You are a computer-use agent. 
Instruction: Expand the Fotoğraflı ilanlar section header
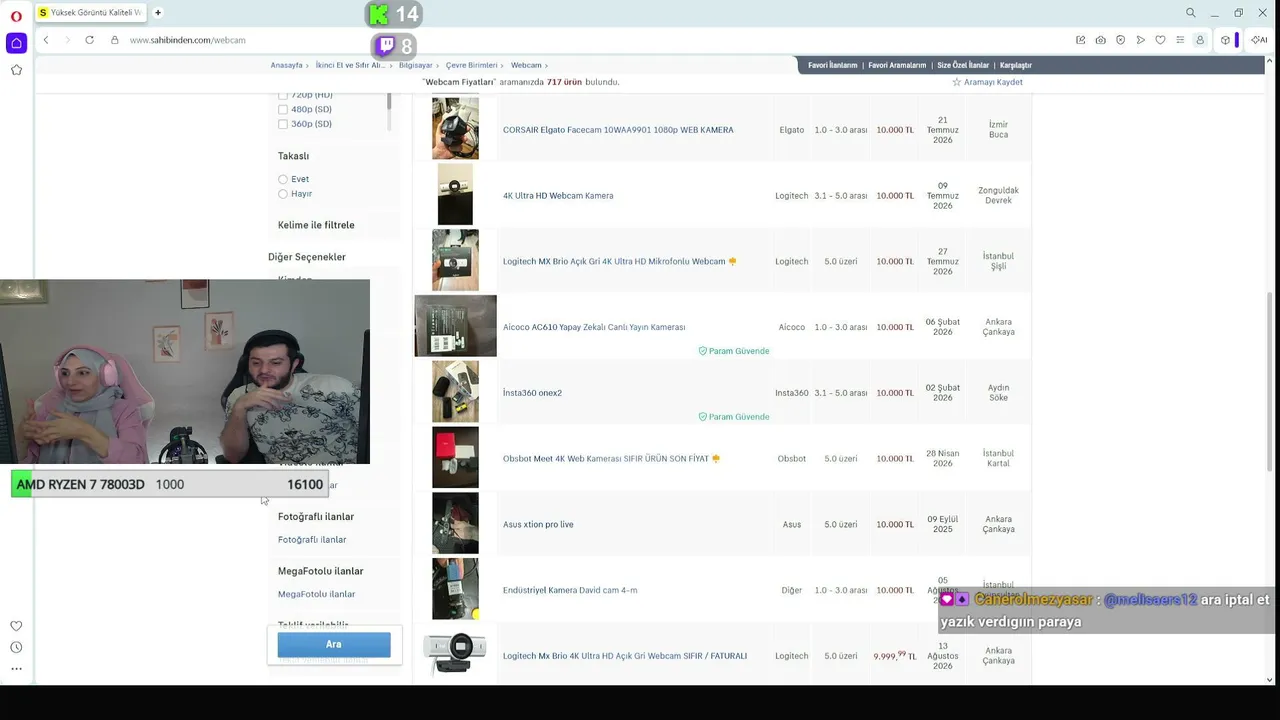coord(316,517)
